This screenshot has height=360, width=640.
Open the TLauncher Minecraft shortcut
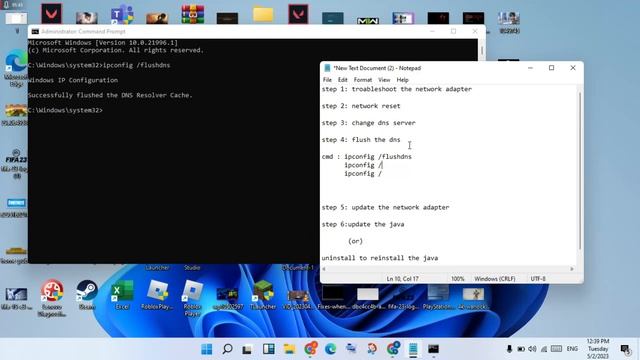pos(263,294)
